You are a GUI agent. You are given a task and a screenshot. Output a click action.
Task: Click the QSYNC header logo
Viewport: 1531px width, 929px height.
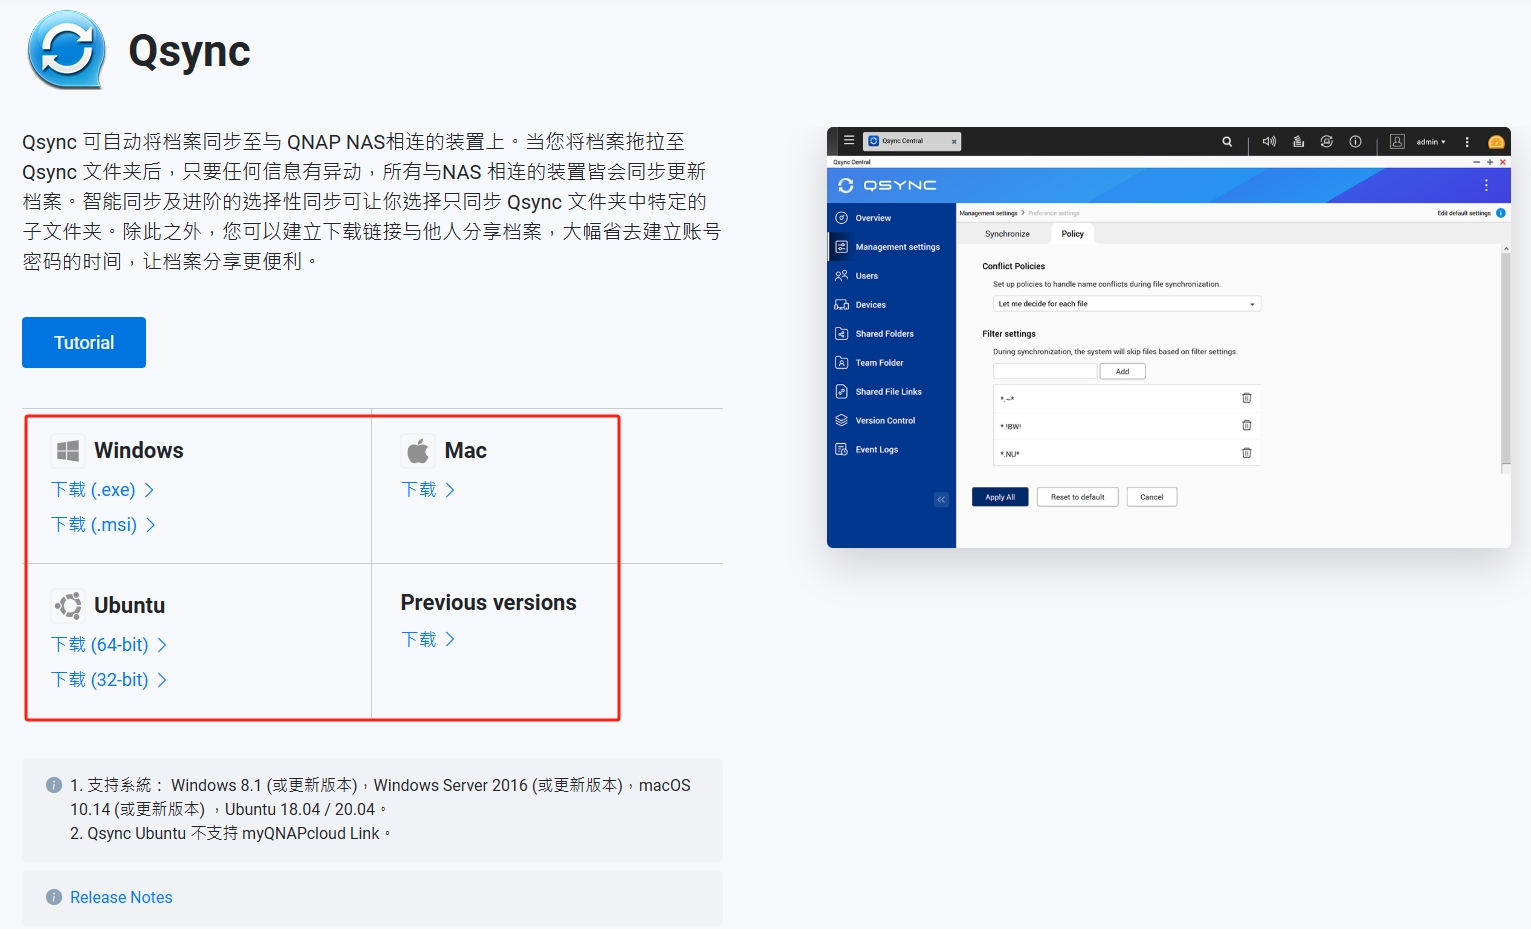887,185
